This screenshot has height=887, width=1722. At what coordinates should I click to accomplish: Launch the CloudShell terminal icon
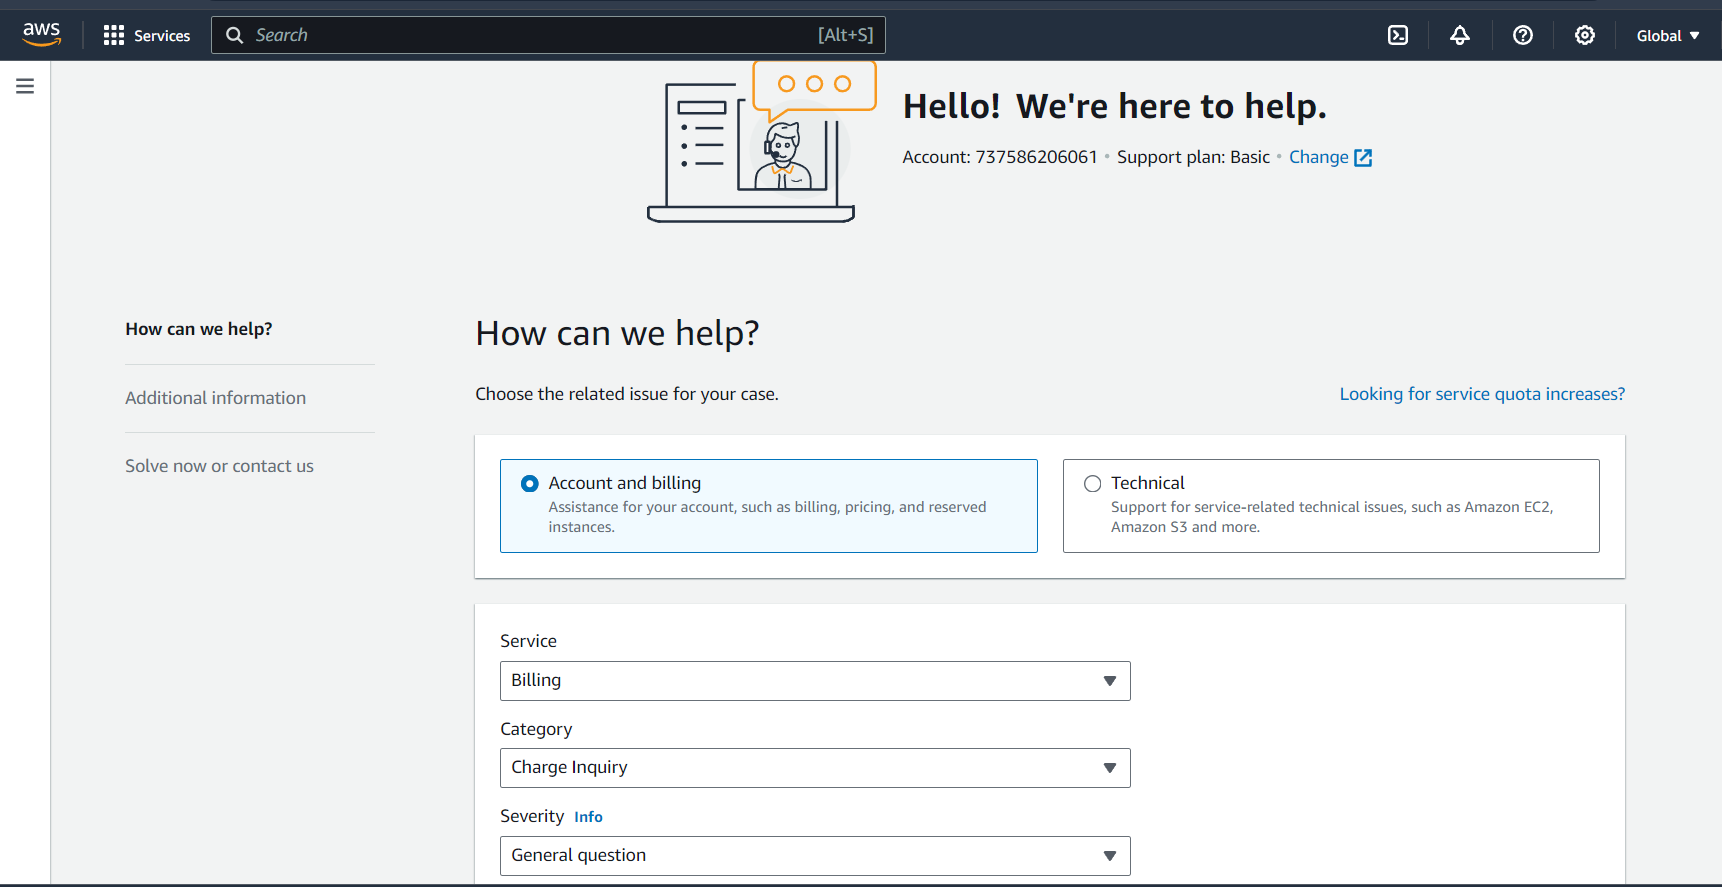pyautogui.click(x=1397, y=35)
